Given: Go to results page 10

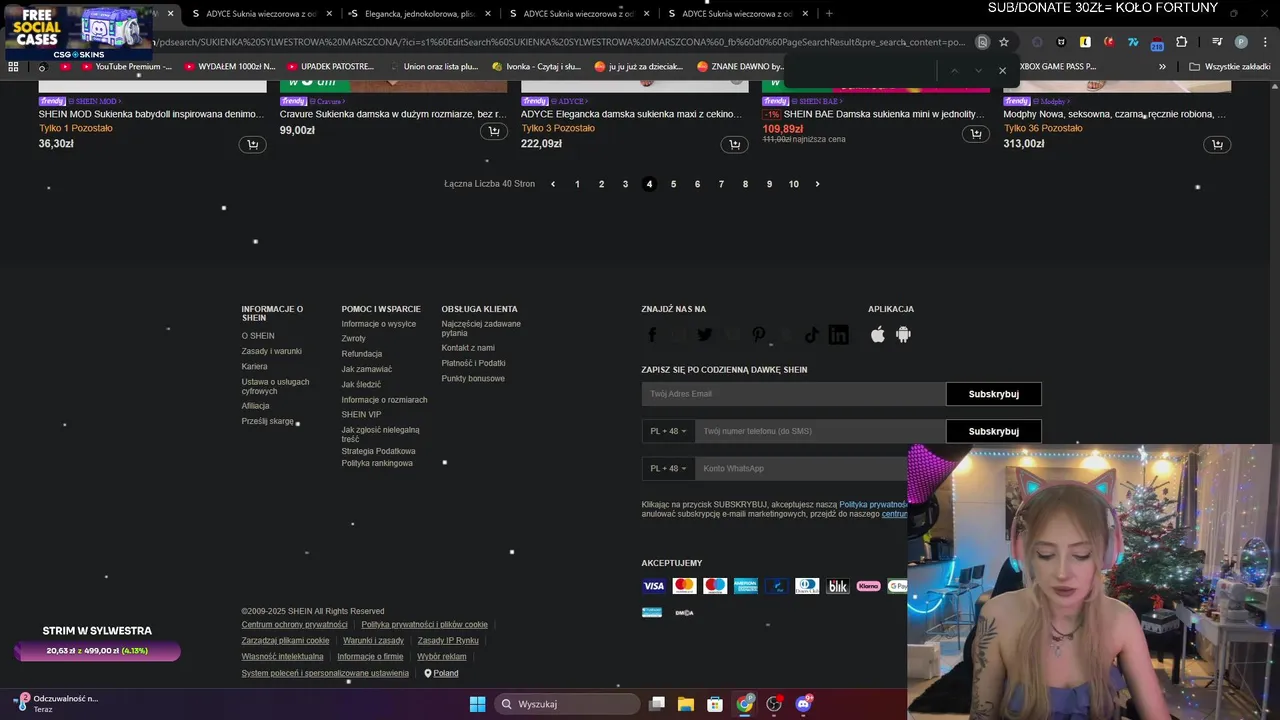Looking at the screenshot, I should pyautogui.click(x=793, y=184).
